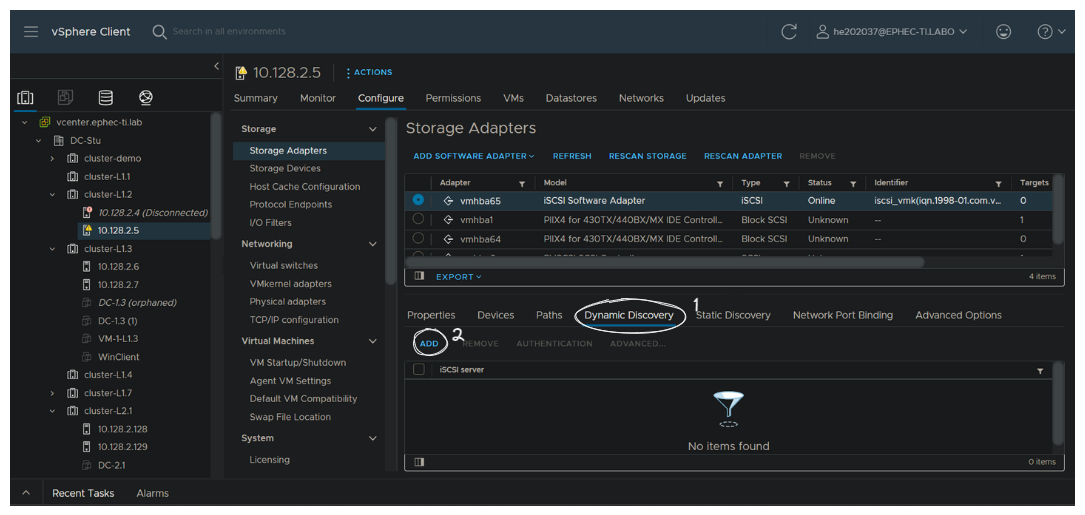The width and height of the screenshot is (1085, 515).
Task: Click the adapters table vertical scrollbar
Action: [1058, 209]
